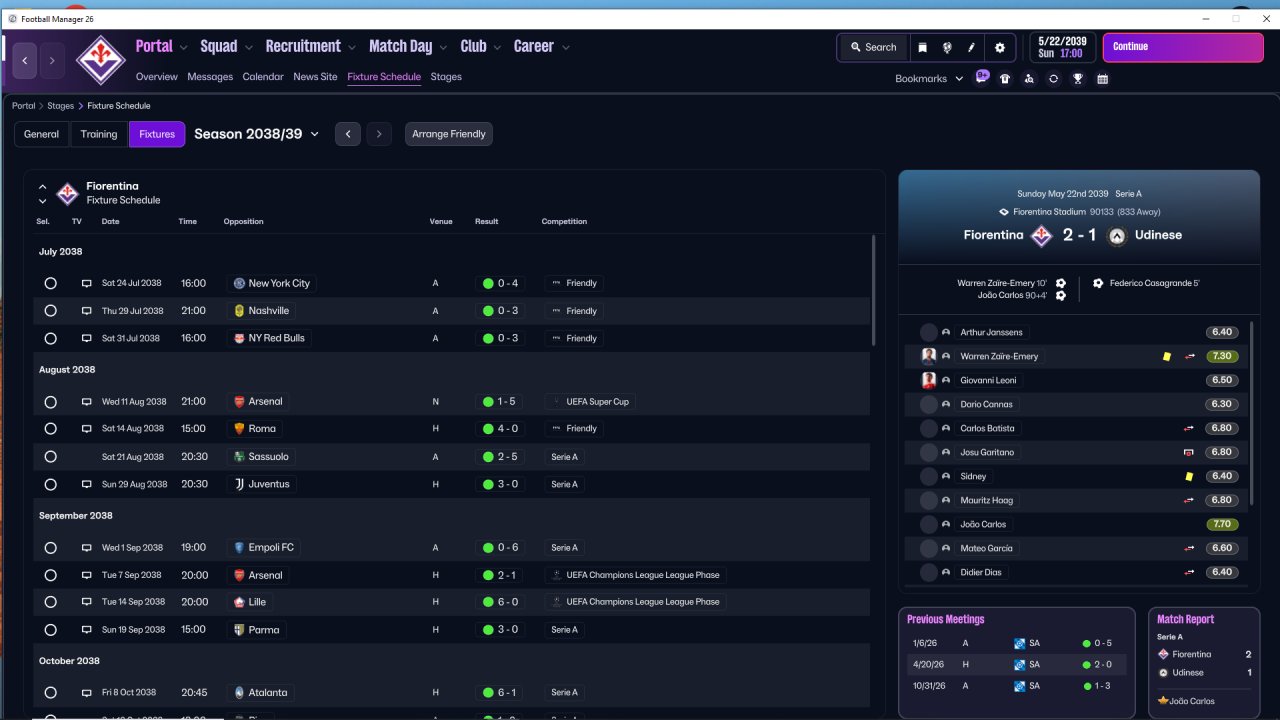Click the Search field
This screenshot has height=720, width=1280.
pyautogui.click(x=873, y=47)
